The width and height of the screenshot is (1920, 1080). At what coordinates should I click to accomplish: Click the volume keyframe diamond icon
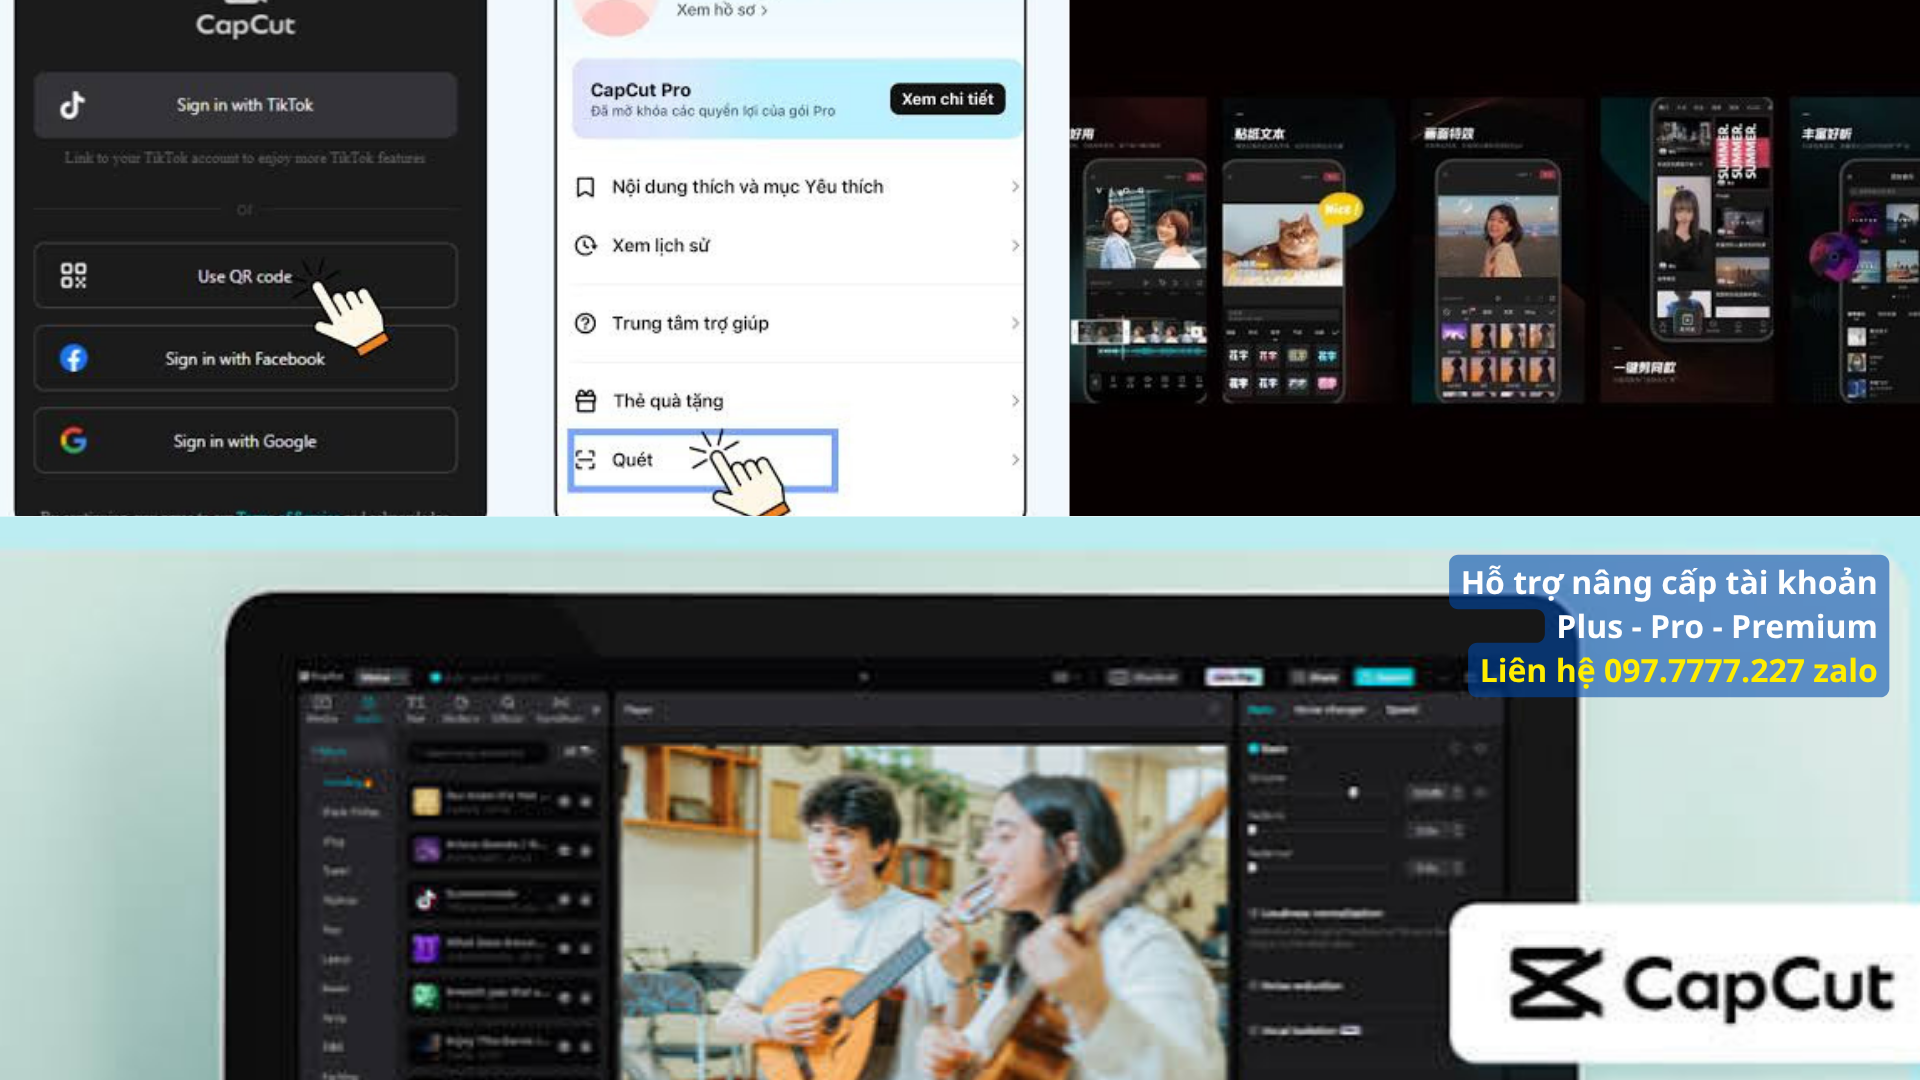1481,792
